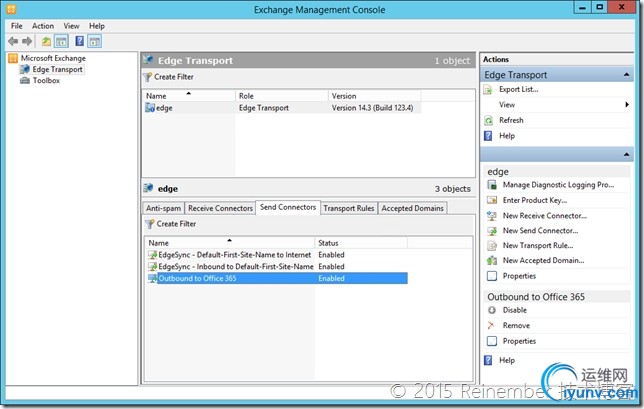The height and width of the screenshot is (409, 644).
Task: Click the Up one level folder icon
Action: tap(46, 41)
